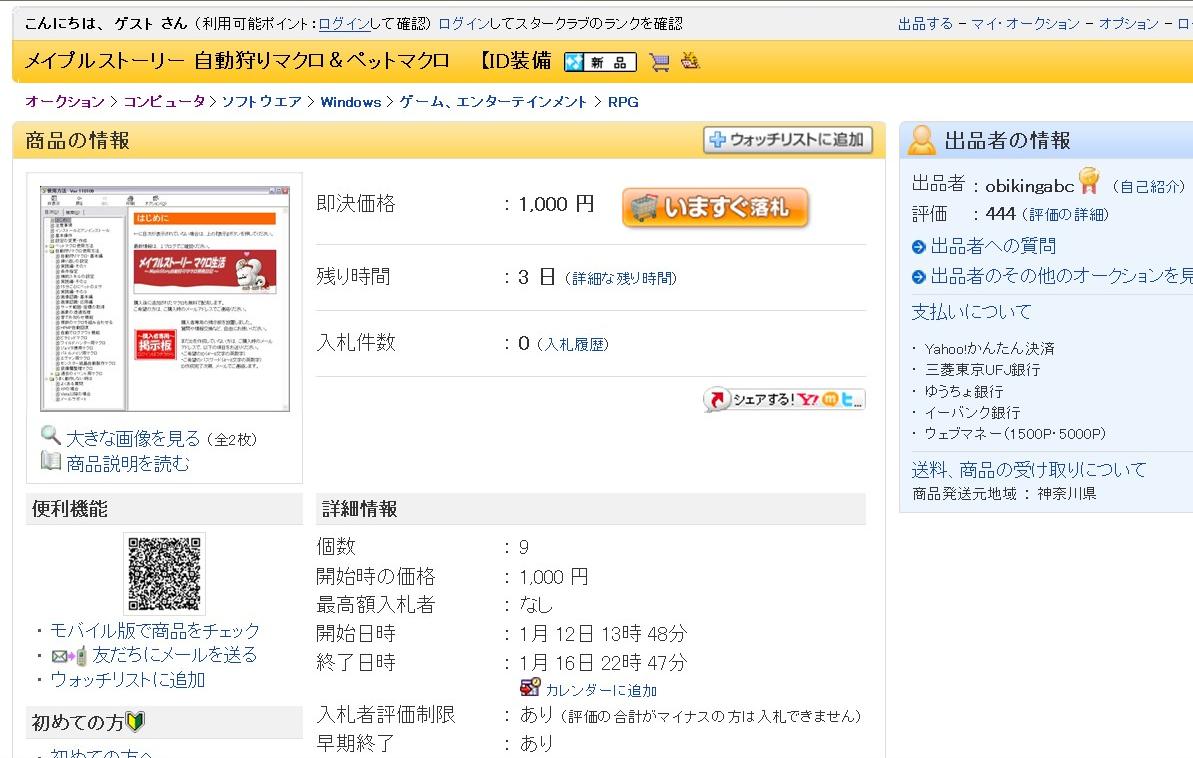Click モバイル版で商品をチェック link
The image size is (1193, 758).
tap(155, 631)
